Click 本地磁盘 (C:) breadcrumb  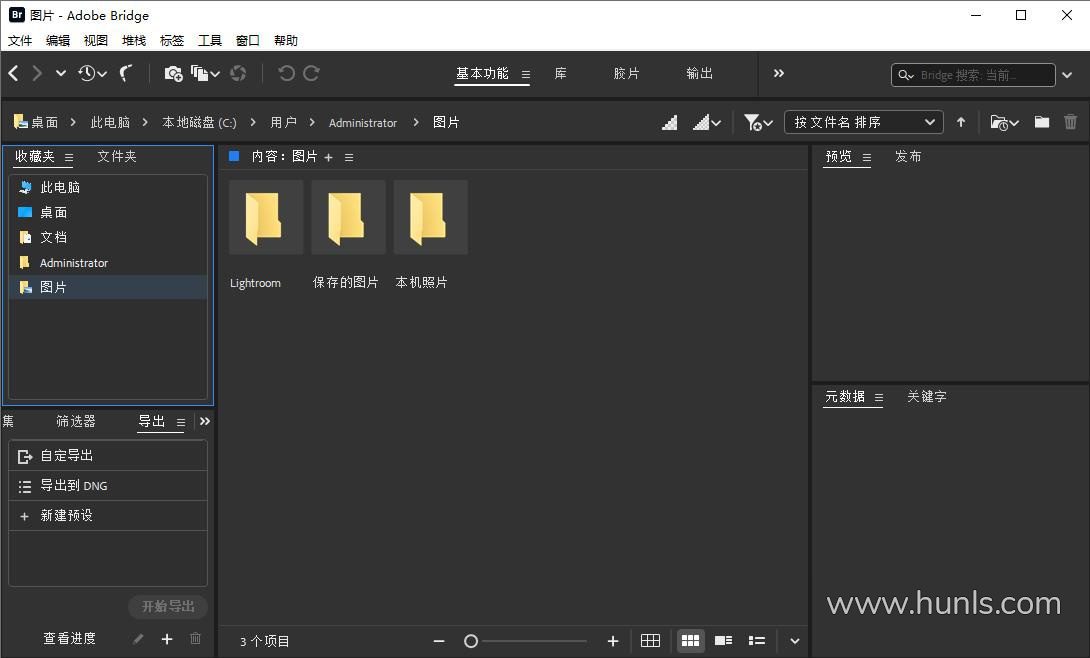(200, 122)
